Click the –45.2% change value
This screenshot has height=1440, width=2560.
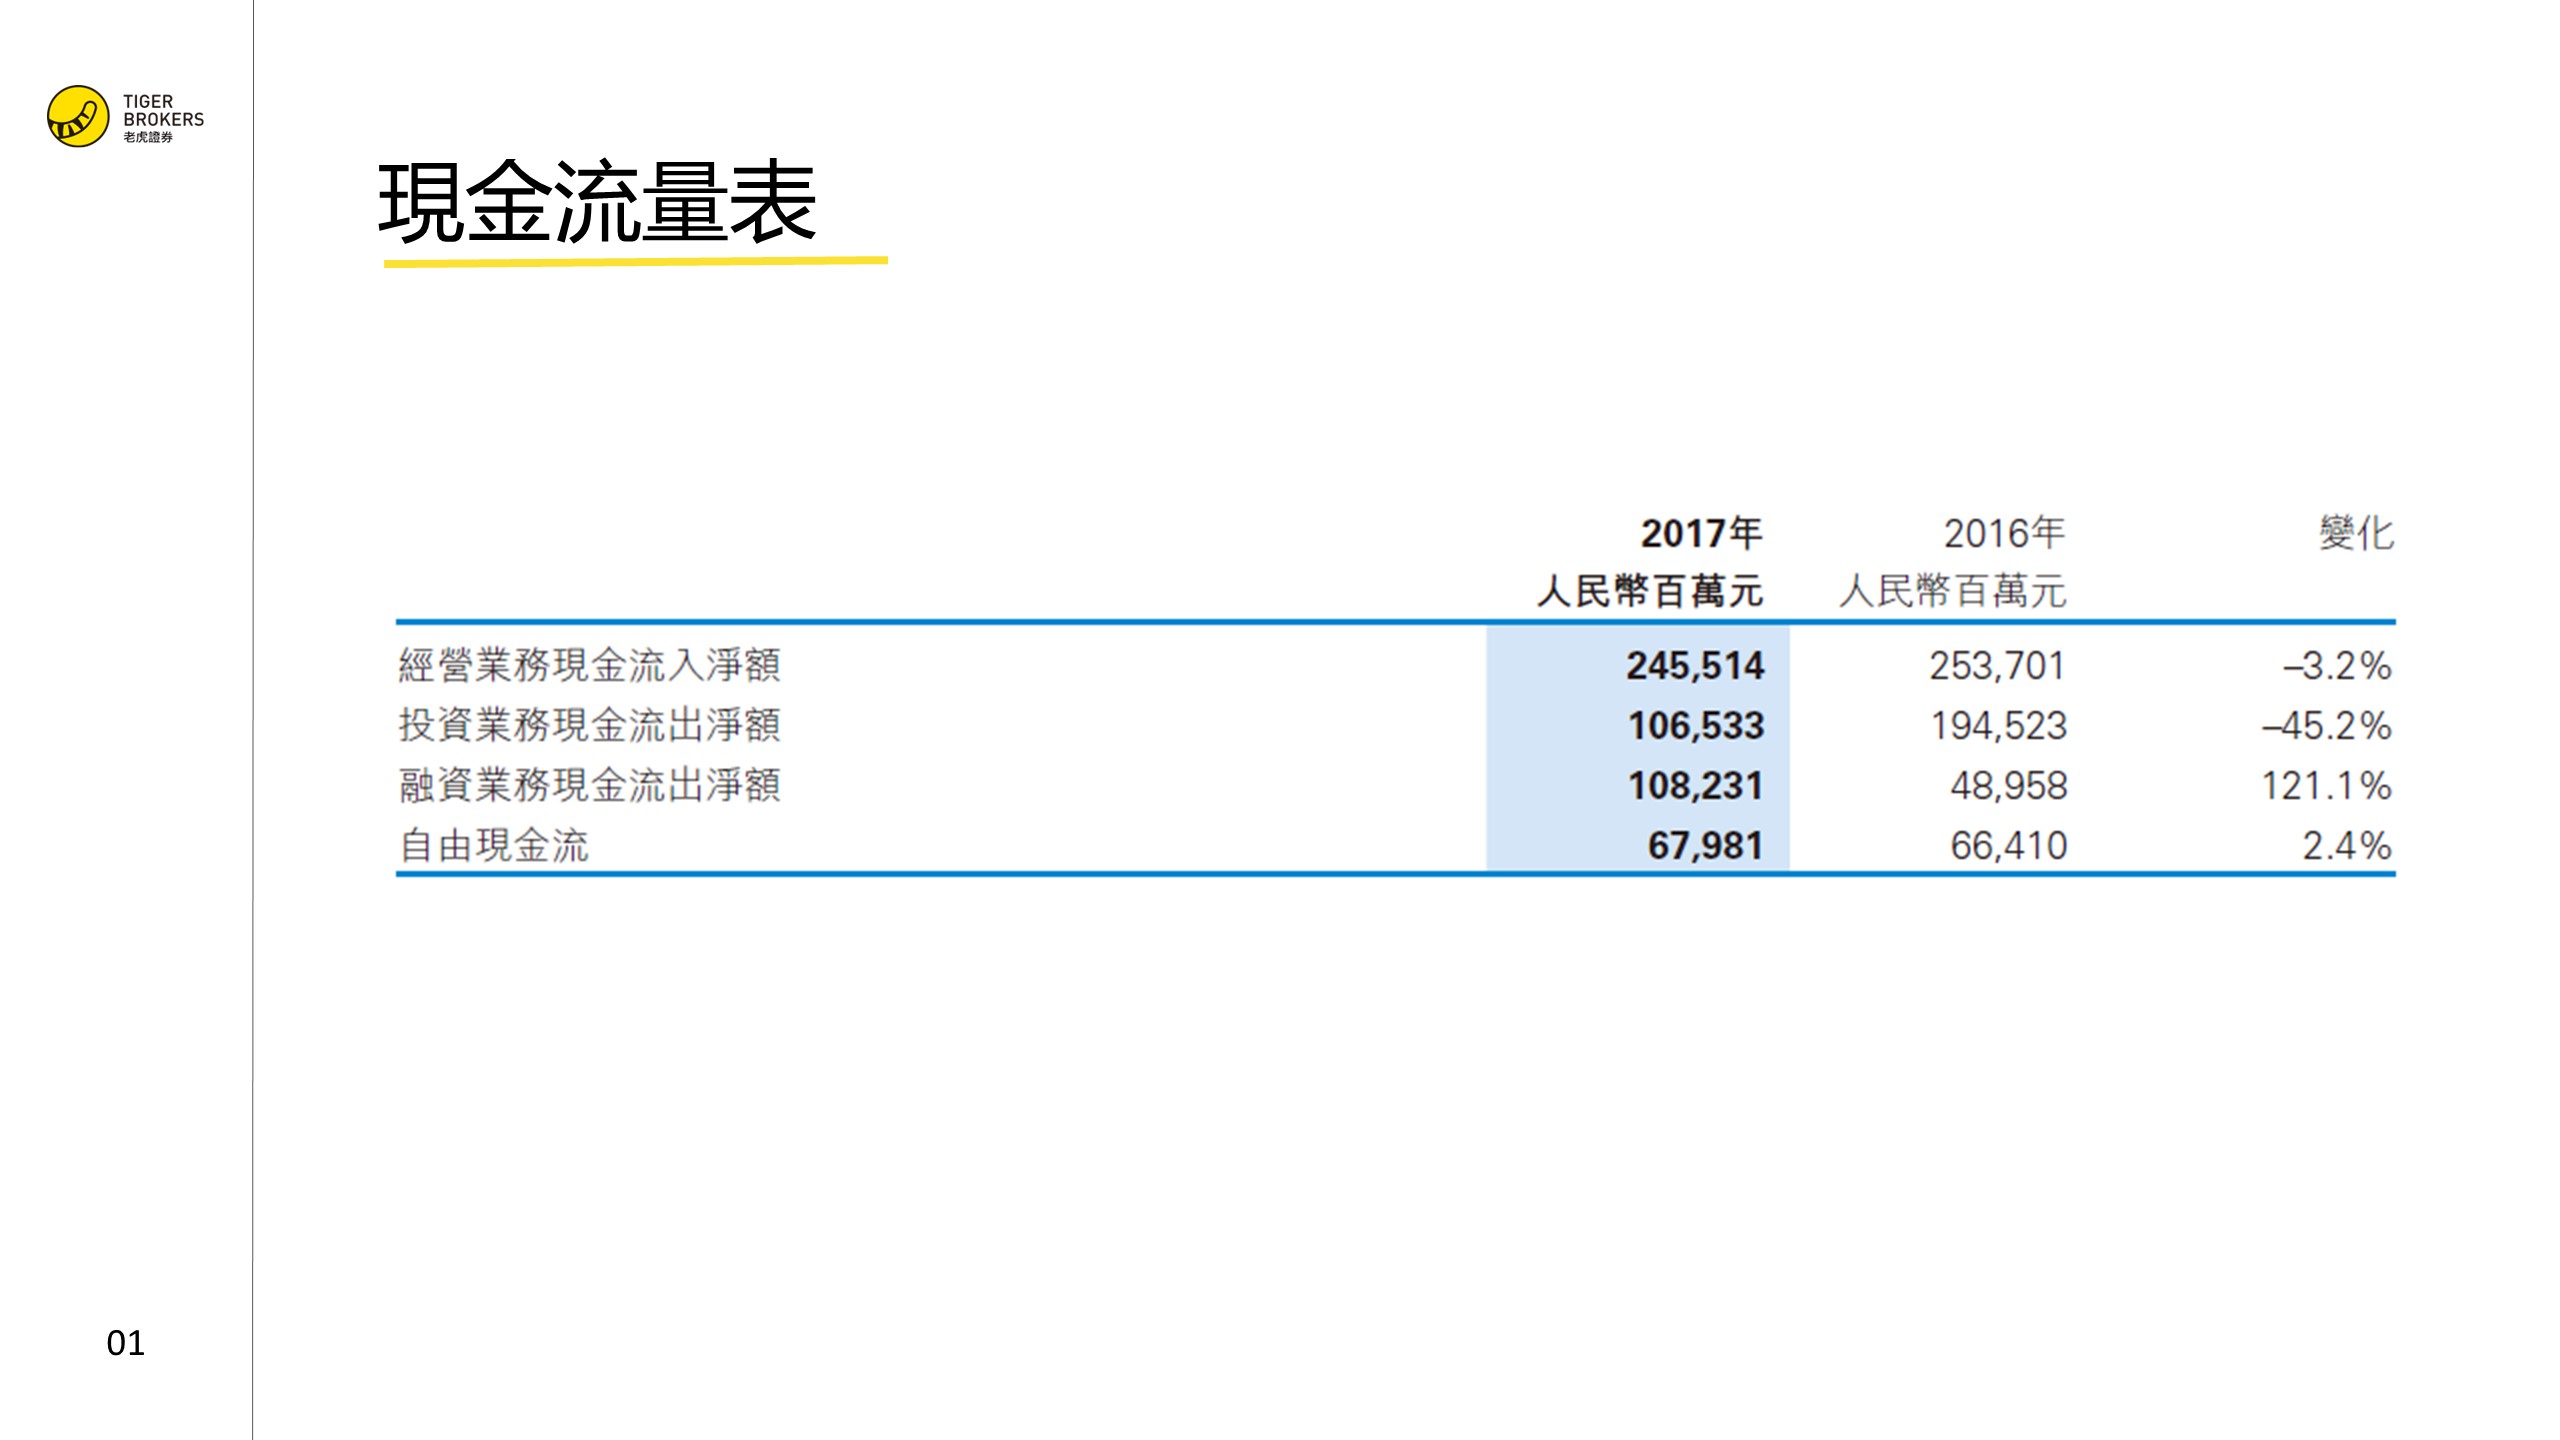(2326, 725)
